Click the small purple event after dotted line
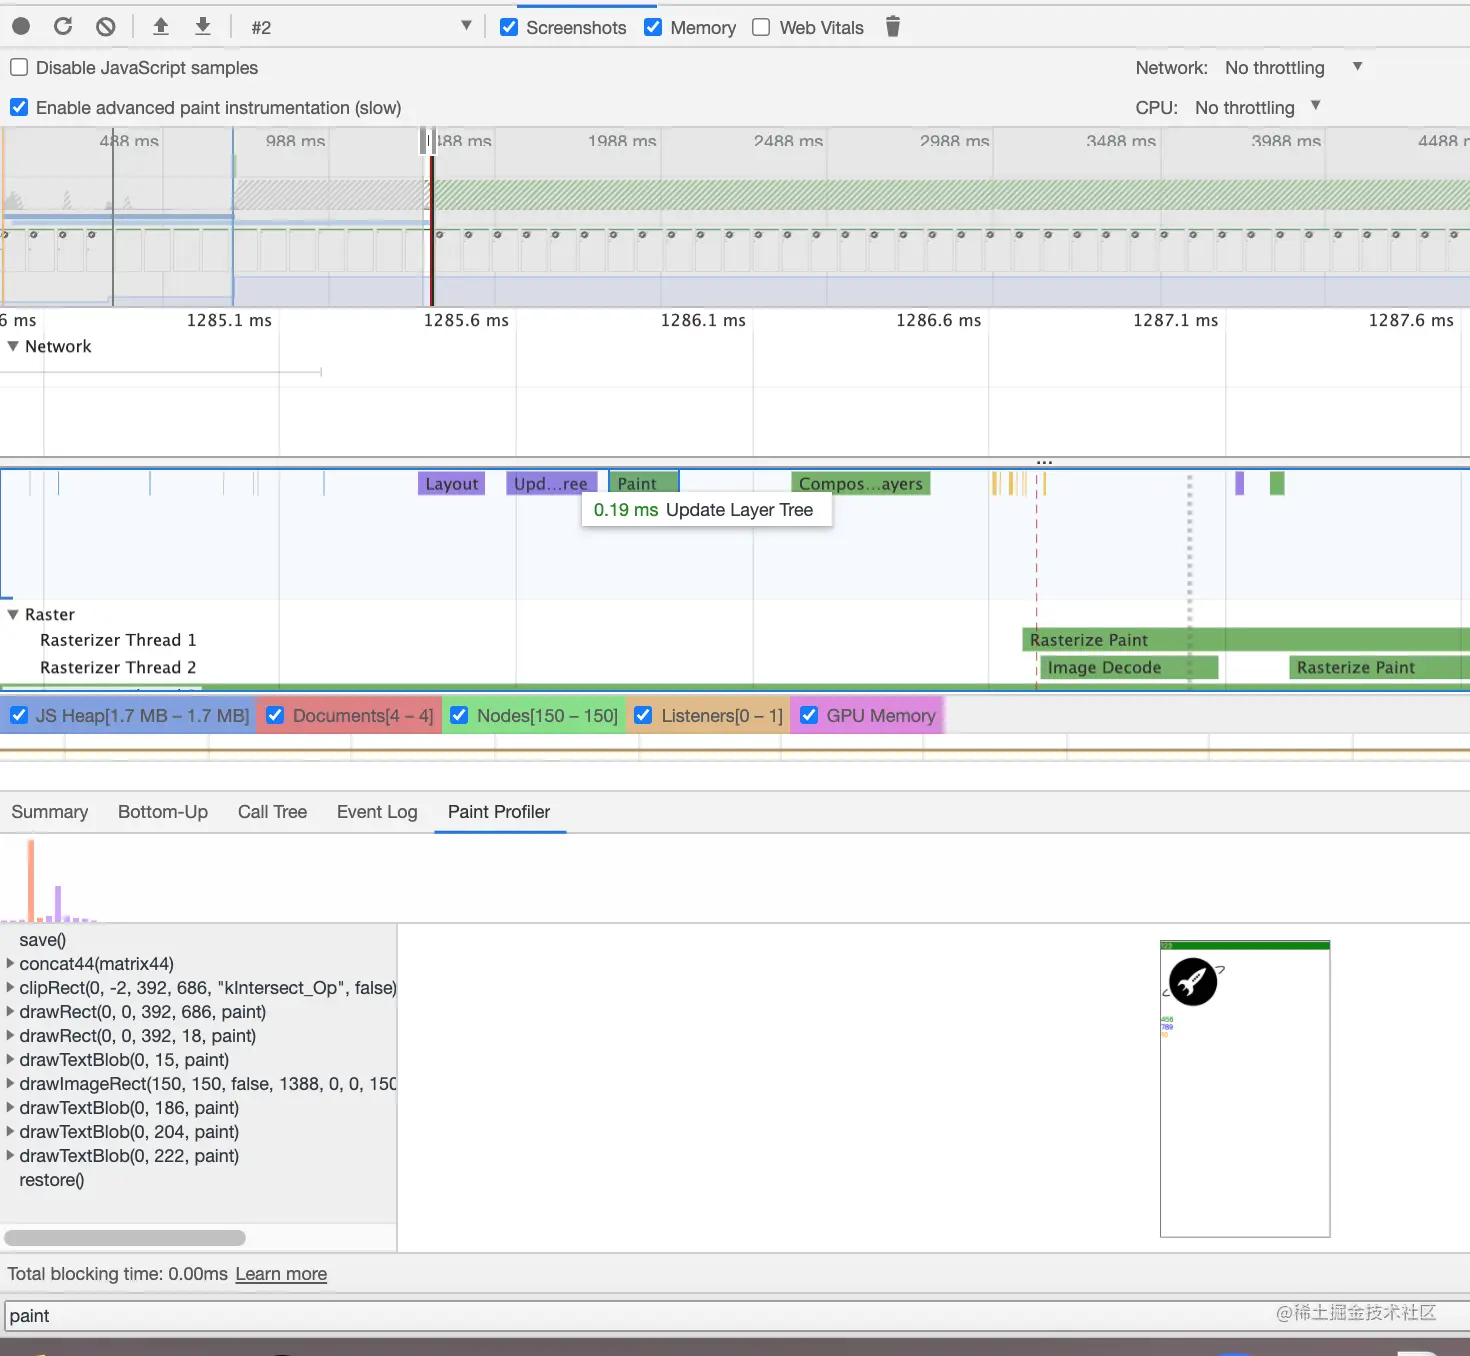 click(1240, 484)
